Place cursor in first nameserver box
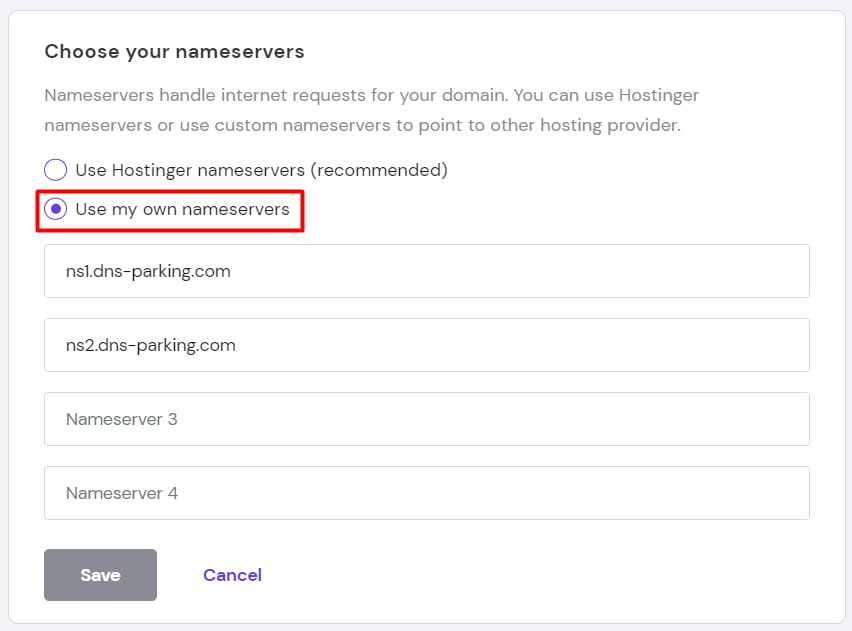Image resolution: width=852 pixels, height=631 pixels. coord(426,271)
